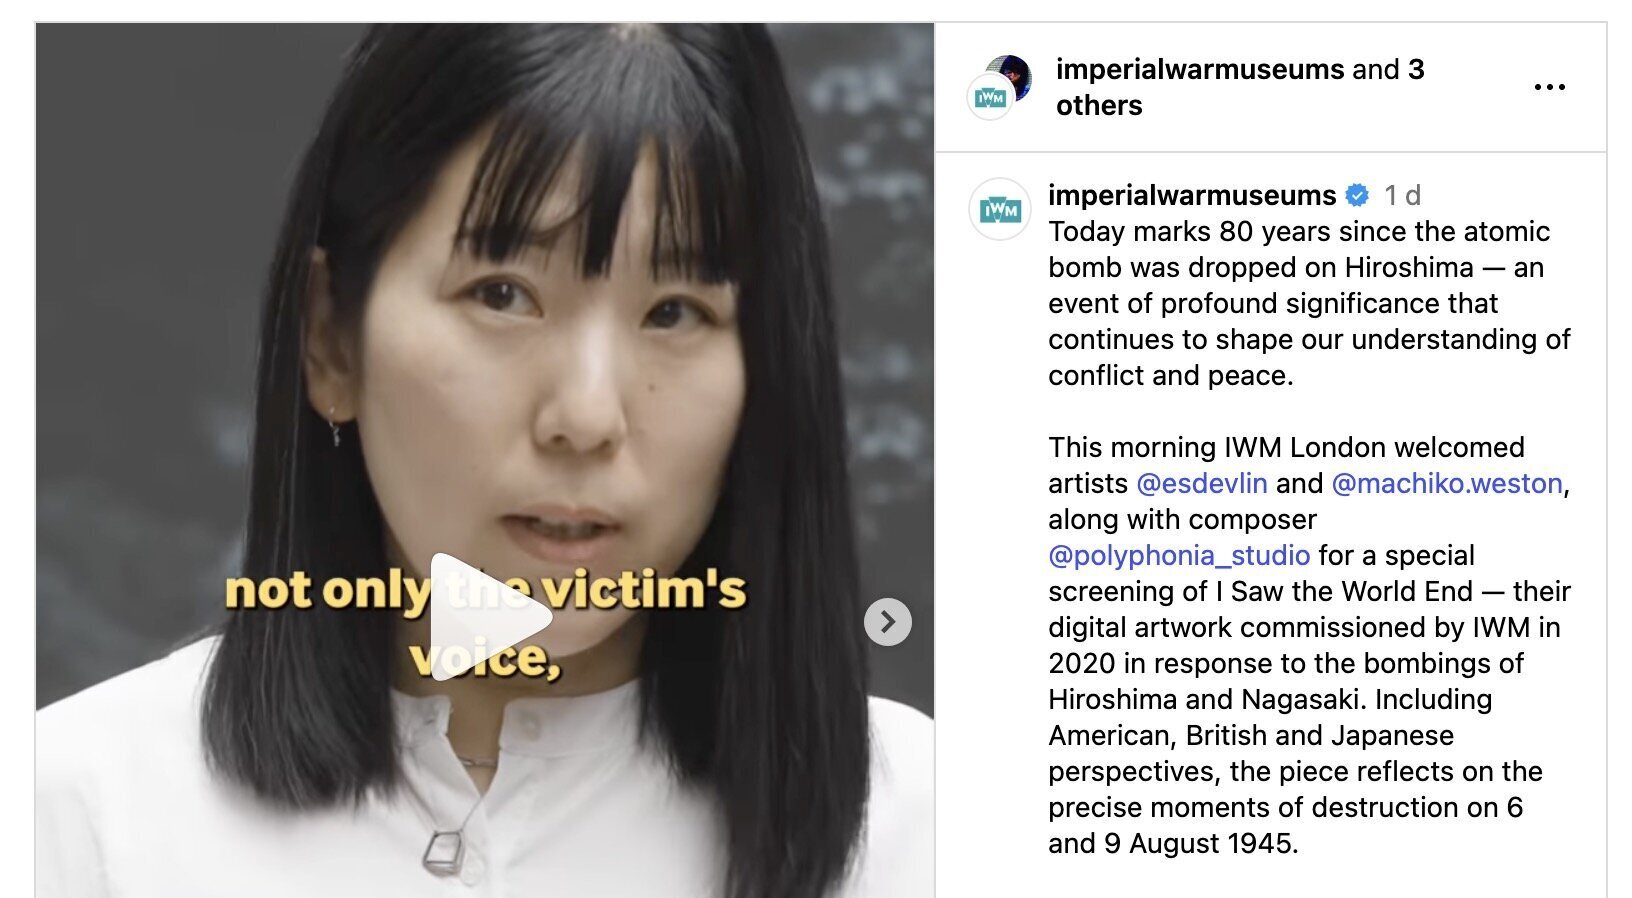
Task: Play the video with the white play button
Action: [x=490, y=618]
